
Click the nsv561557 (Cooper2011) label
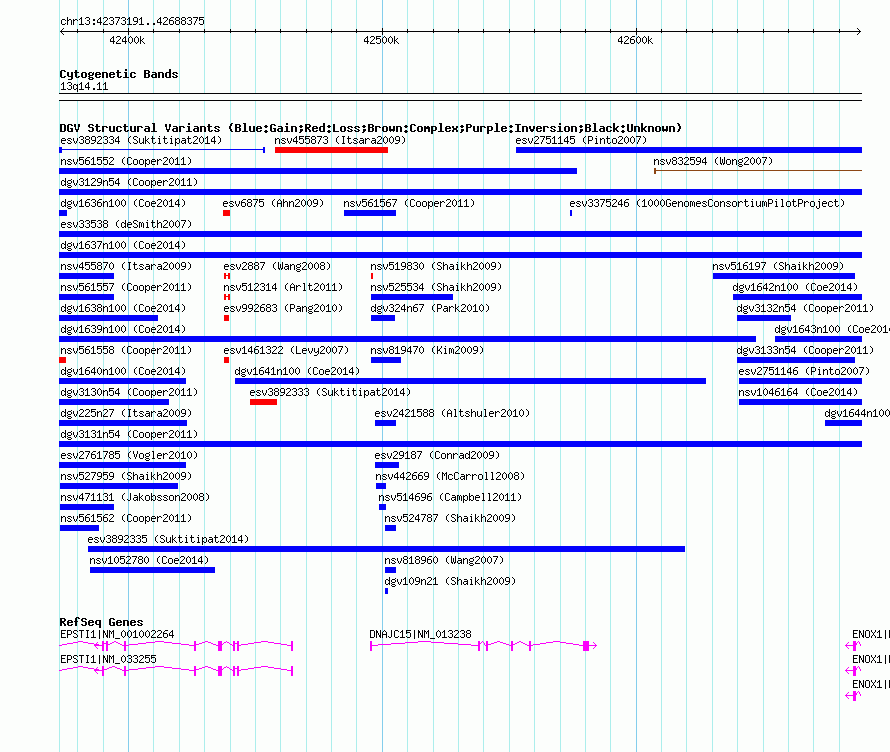point(126,287)
